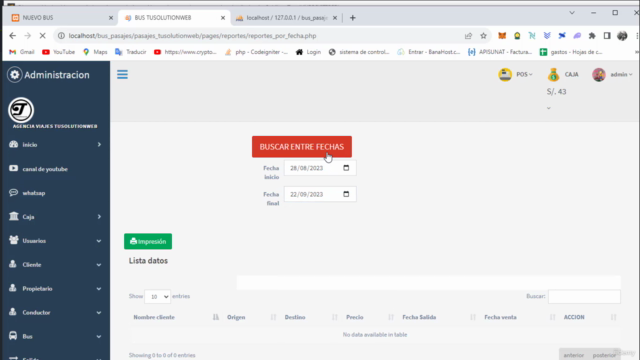Open the Fecha inicio calendar picker icon
Screen dimensions: 640x360
click(x=346, y=168)
